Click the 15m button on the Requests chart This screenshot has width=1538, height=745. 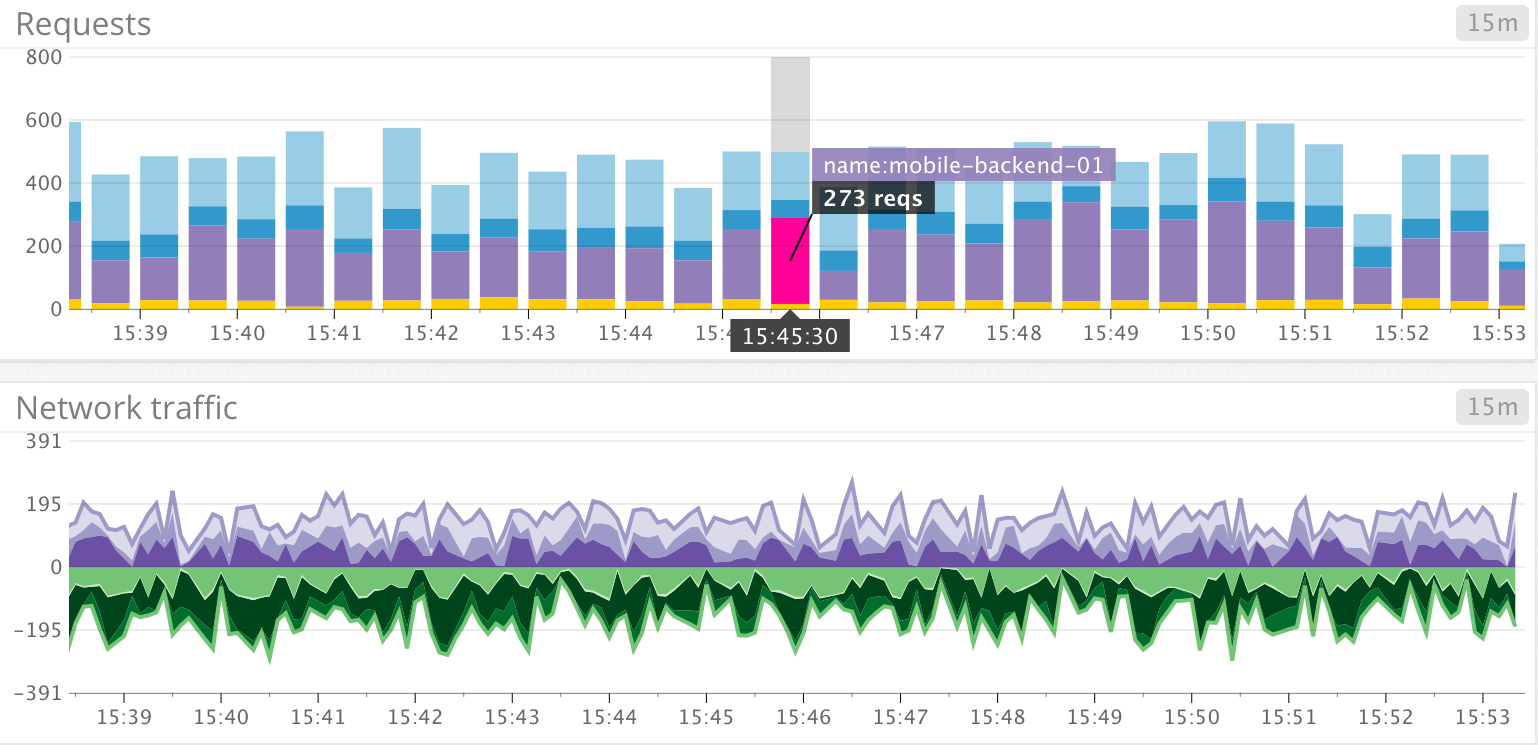[x=1491, y=22]
